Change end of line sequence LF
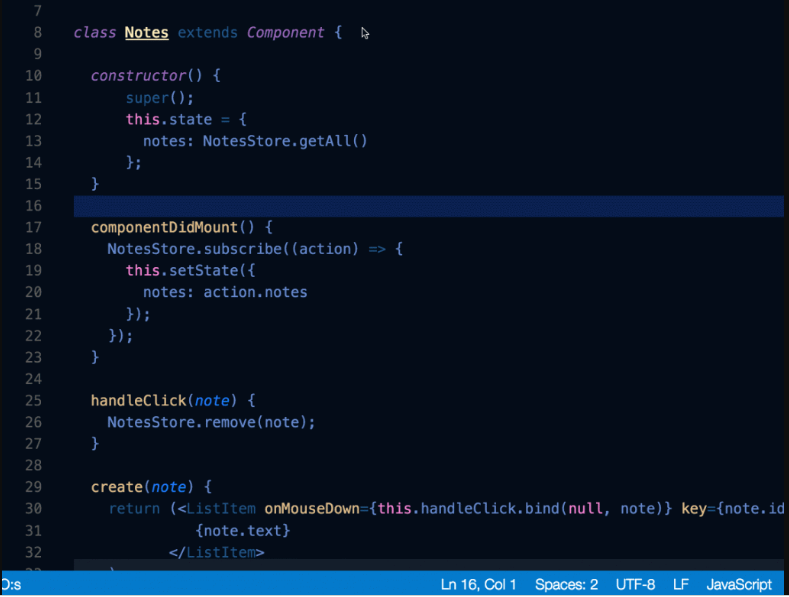 coord(680,584)
